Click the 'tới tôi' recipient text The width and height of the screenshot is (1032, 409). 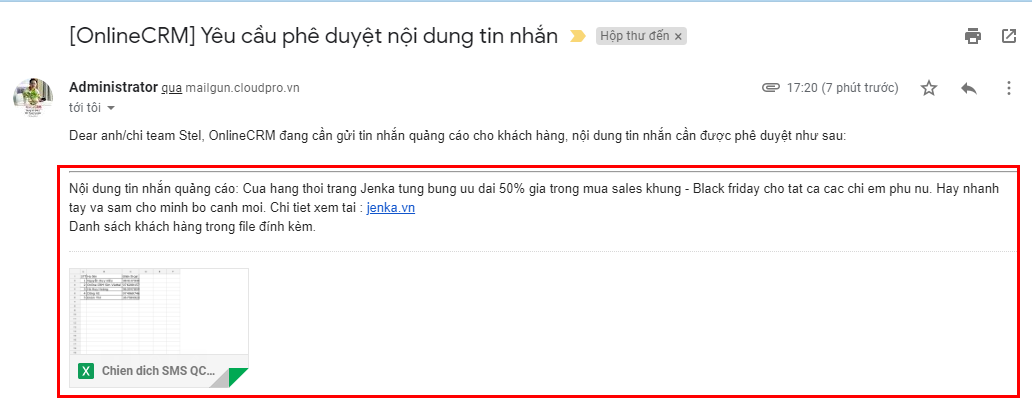(x=85, y=107)
